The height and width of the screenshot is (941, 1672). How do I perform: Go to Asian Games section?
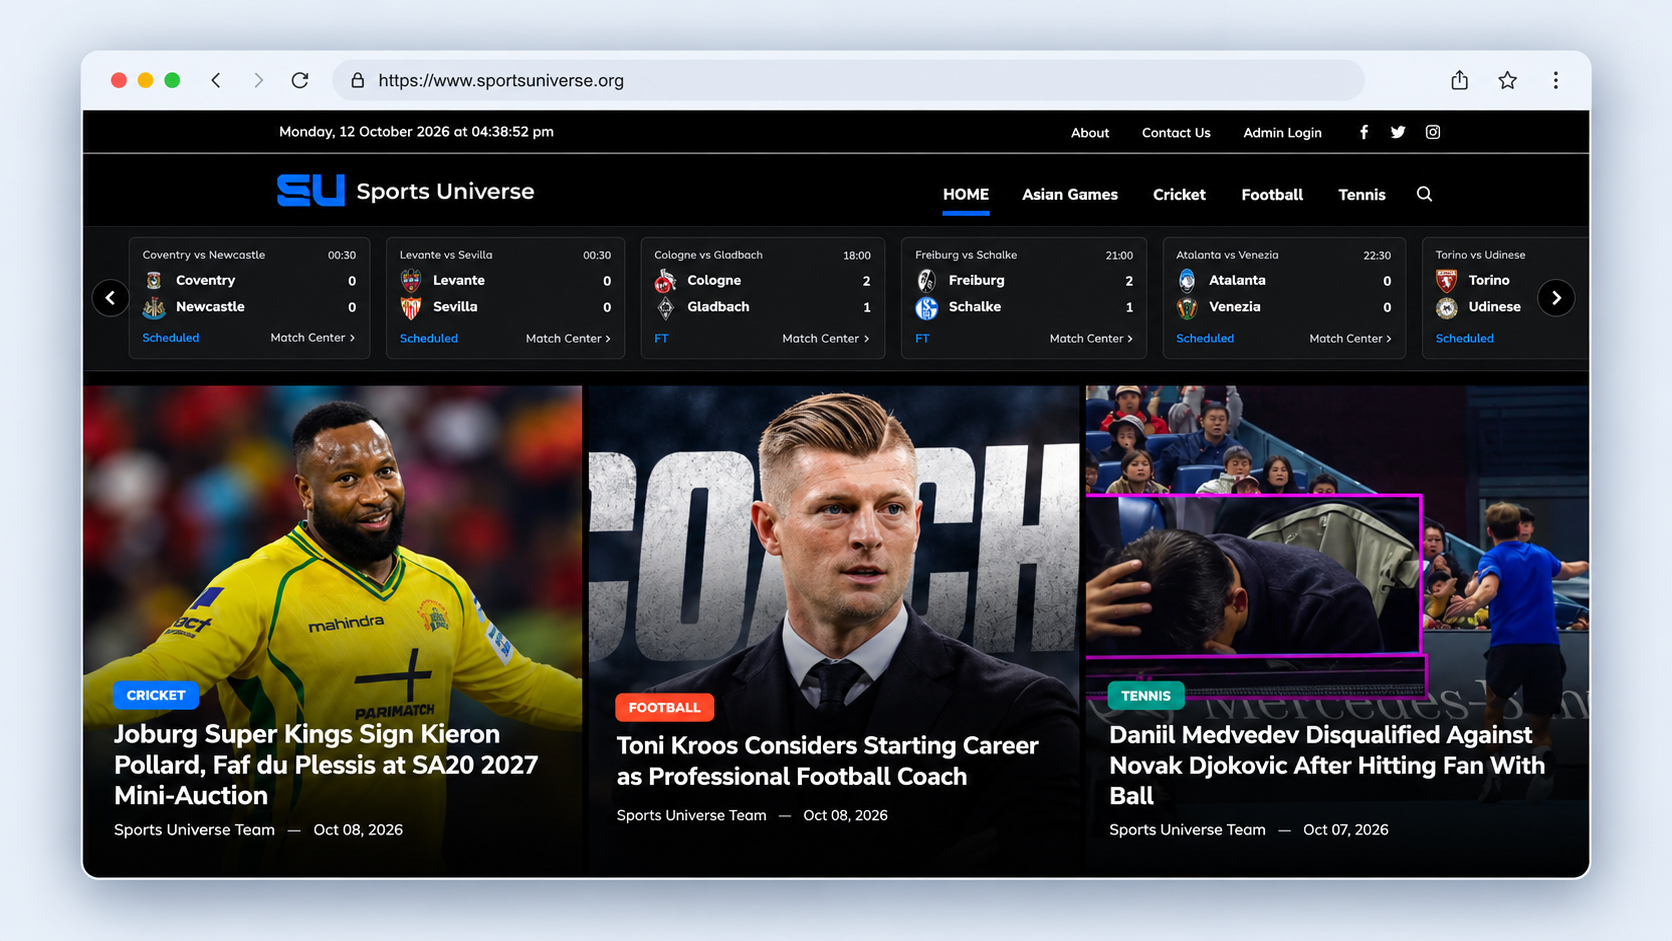click(x=1070, y=195)
